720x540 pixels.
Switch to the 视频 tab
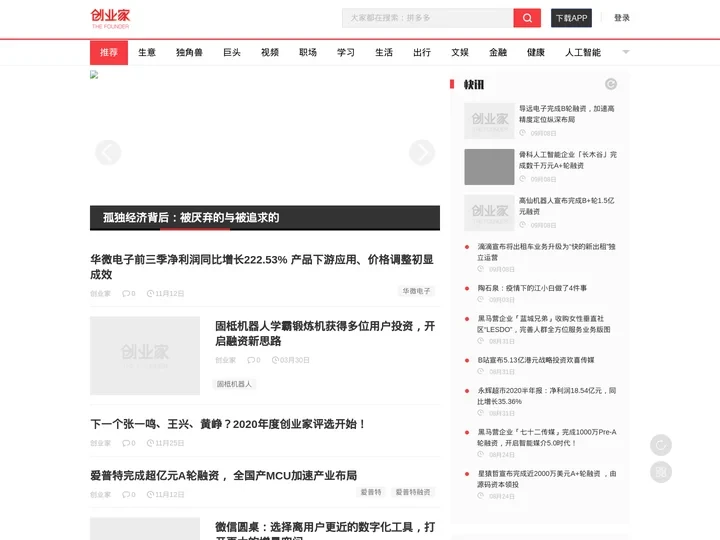pyautogui.click(x=270, y=52)
